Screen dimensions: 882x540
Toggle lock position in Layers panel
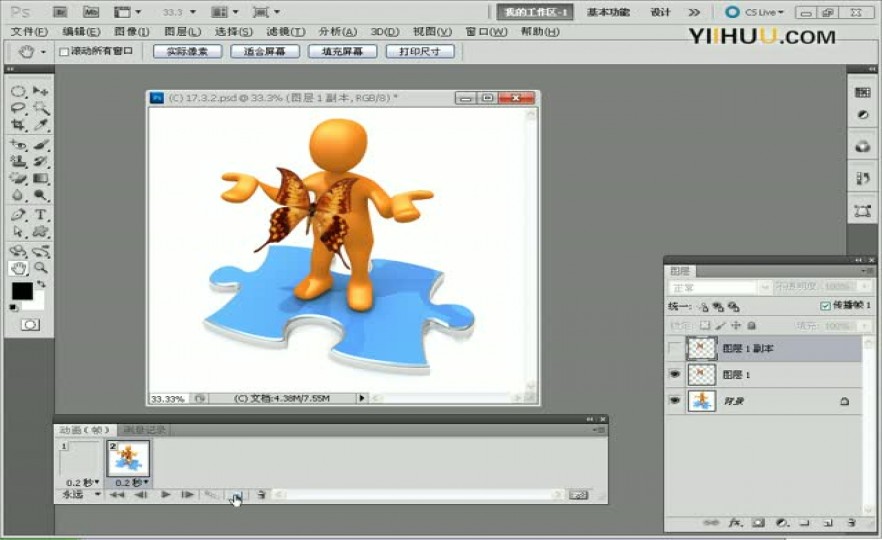pyautogui.click(x=736, y=326)
